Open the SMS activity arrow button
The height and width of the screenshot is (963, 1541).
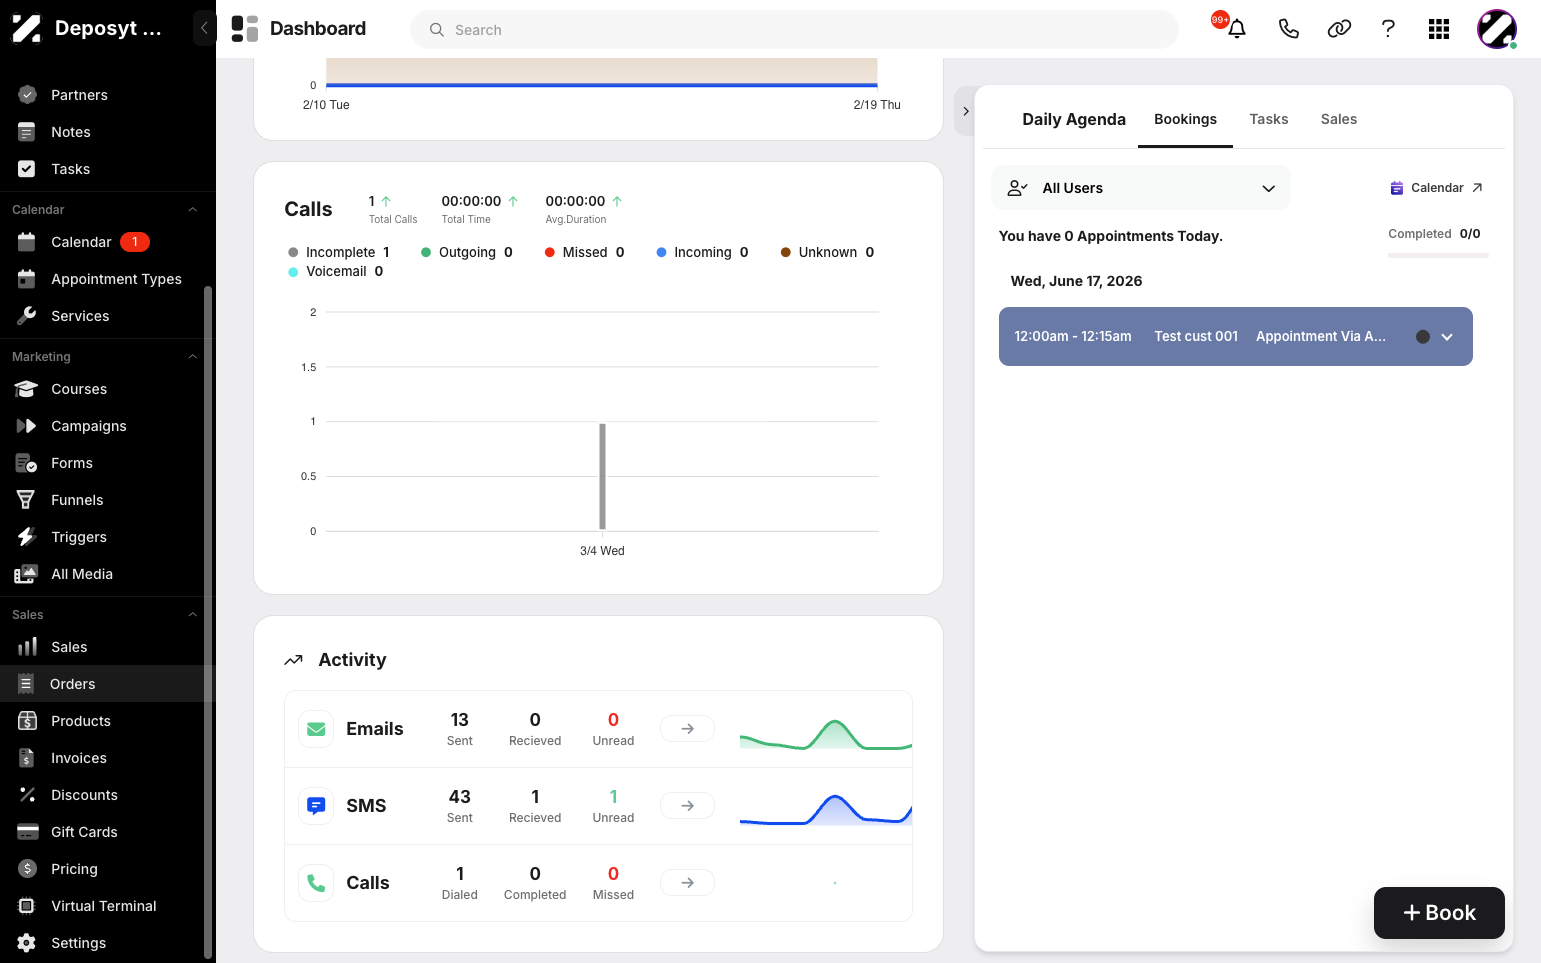[x=687, y=806]
